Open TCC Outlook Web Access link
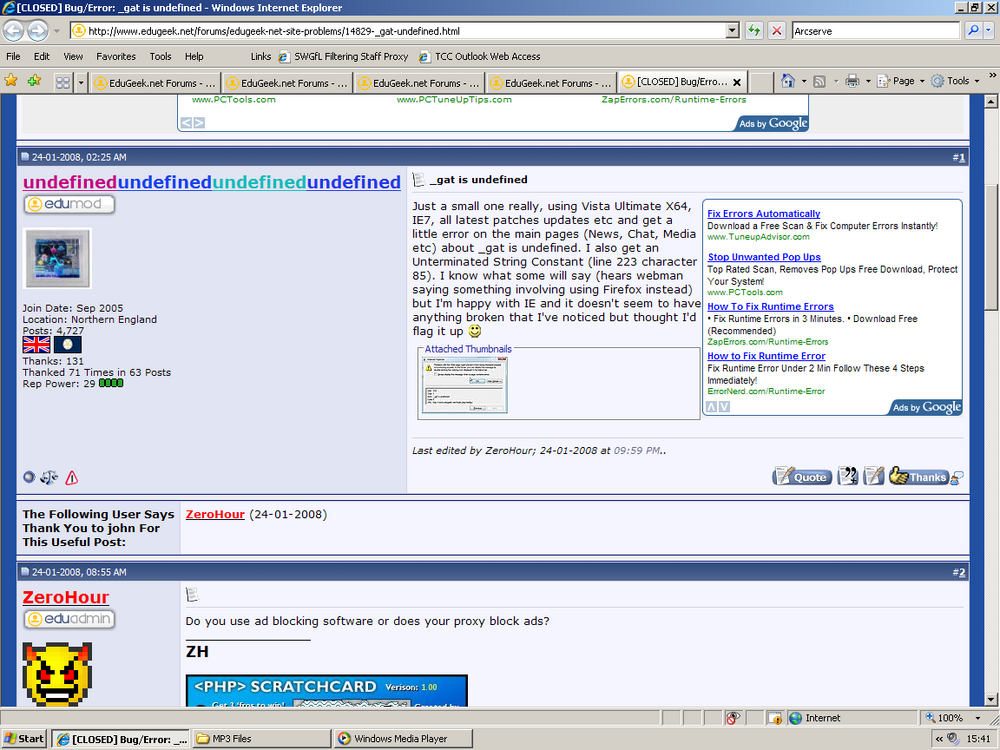This screenshot has width=1000, height=750. 480,56
